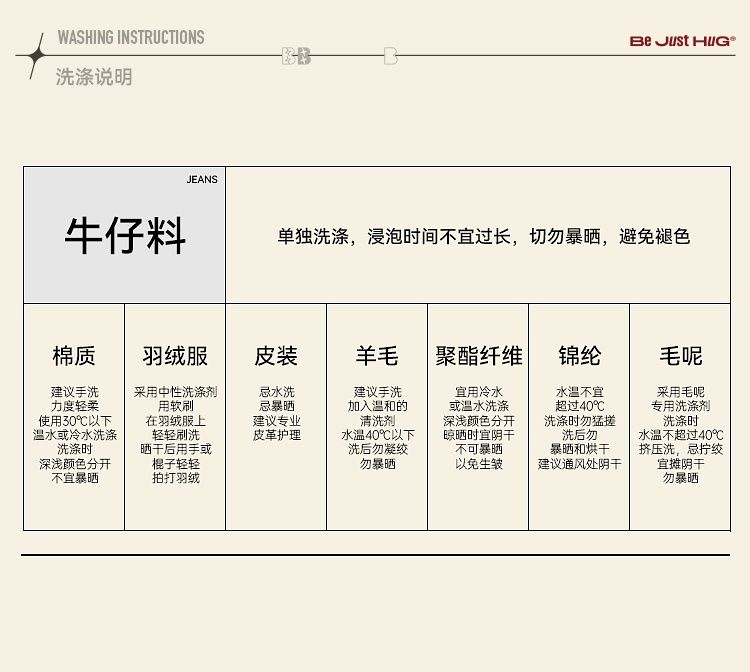Select the 羊毛 wool column title
This screenshot has width=750, height=672.
pos(377,356)
